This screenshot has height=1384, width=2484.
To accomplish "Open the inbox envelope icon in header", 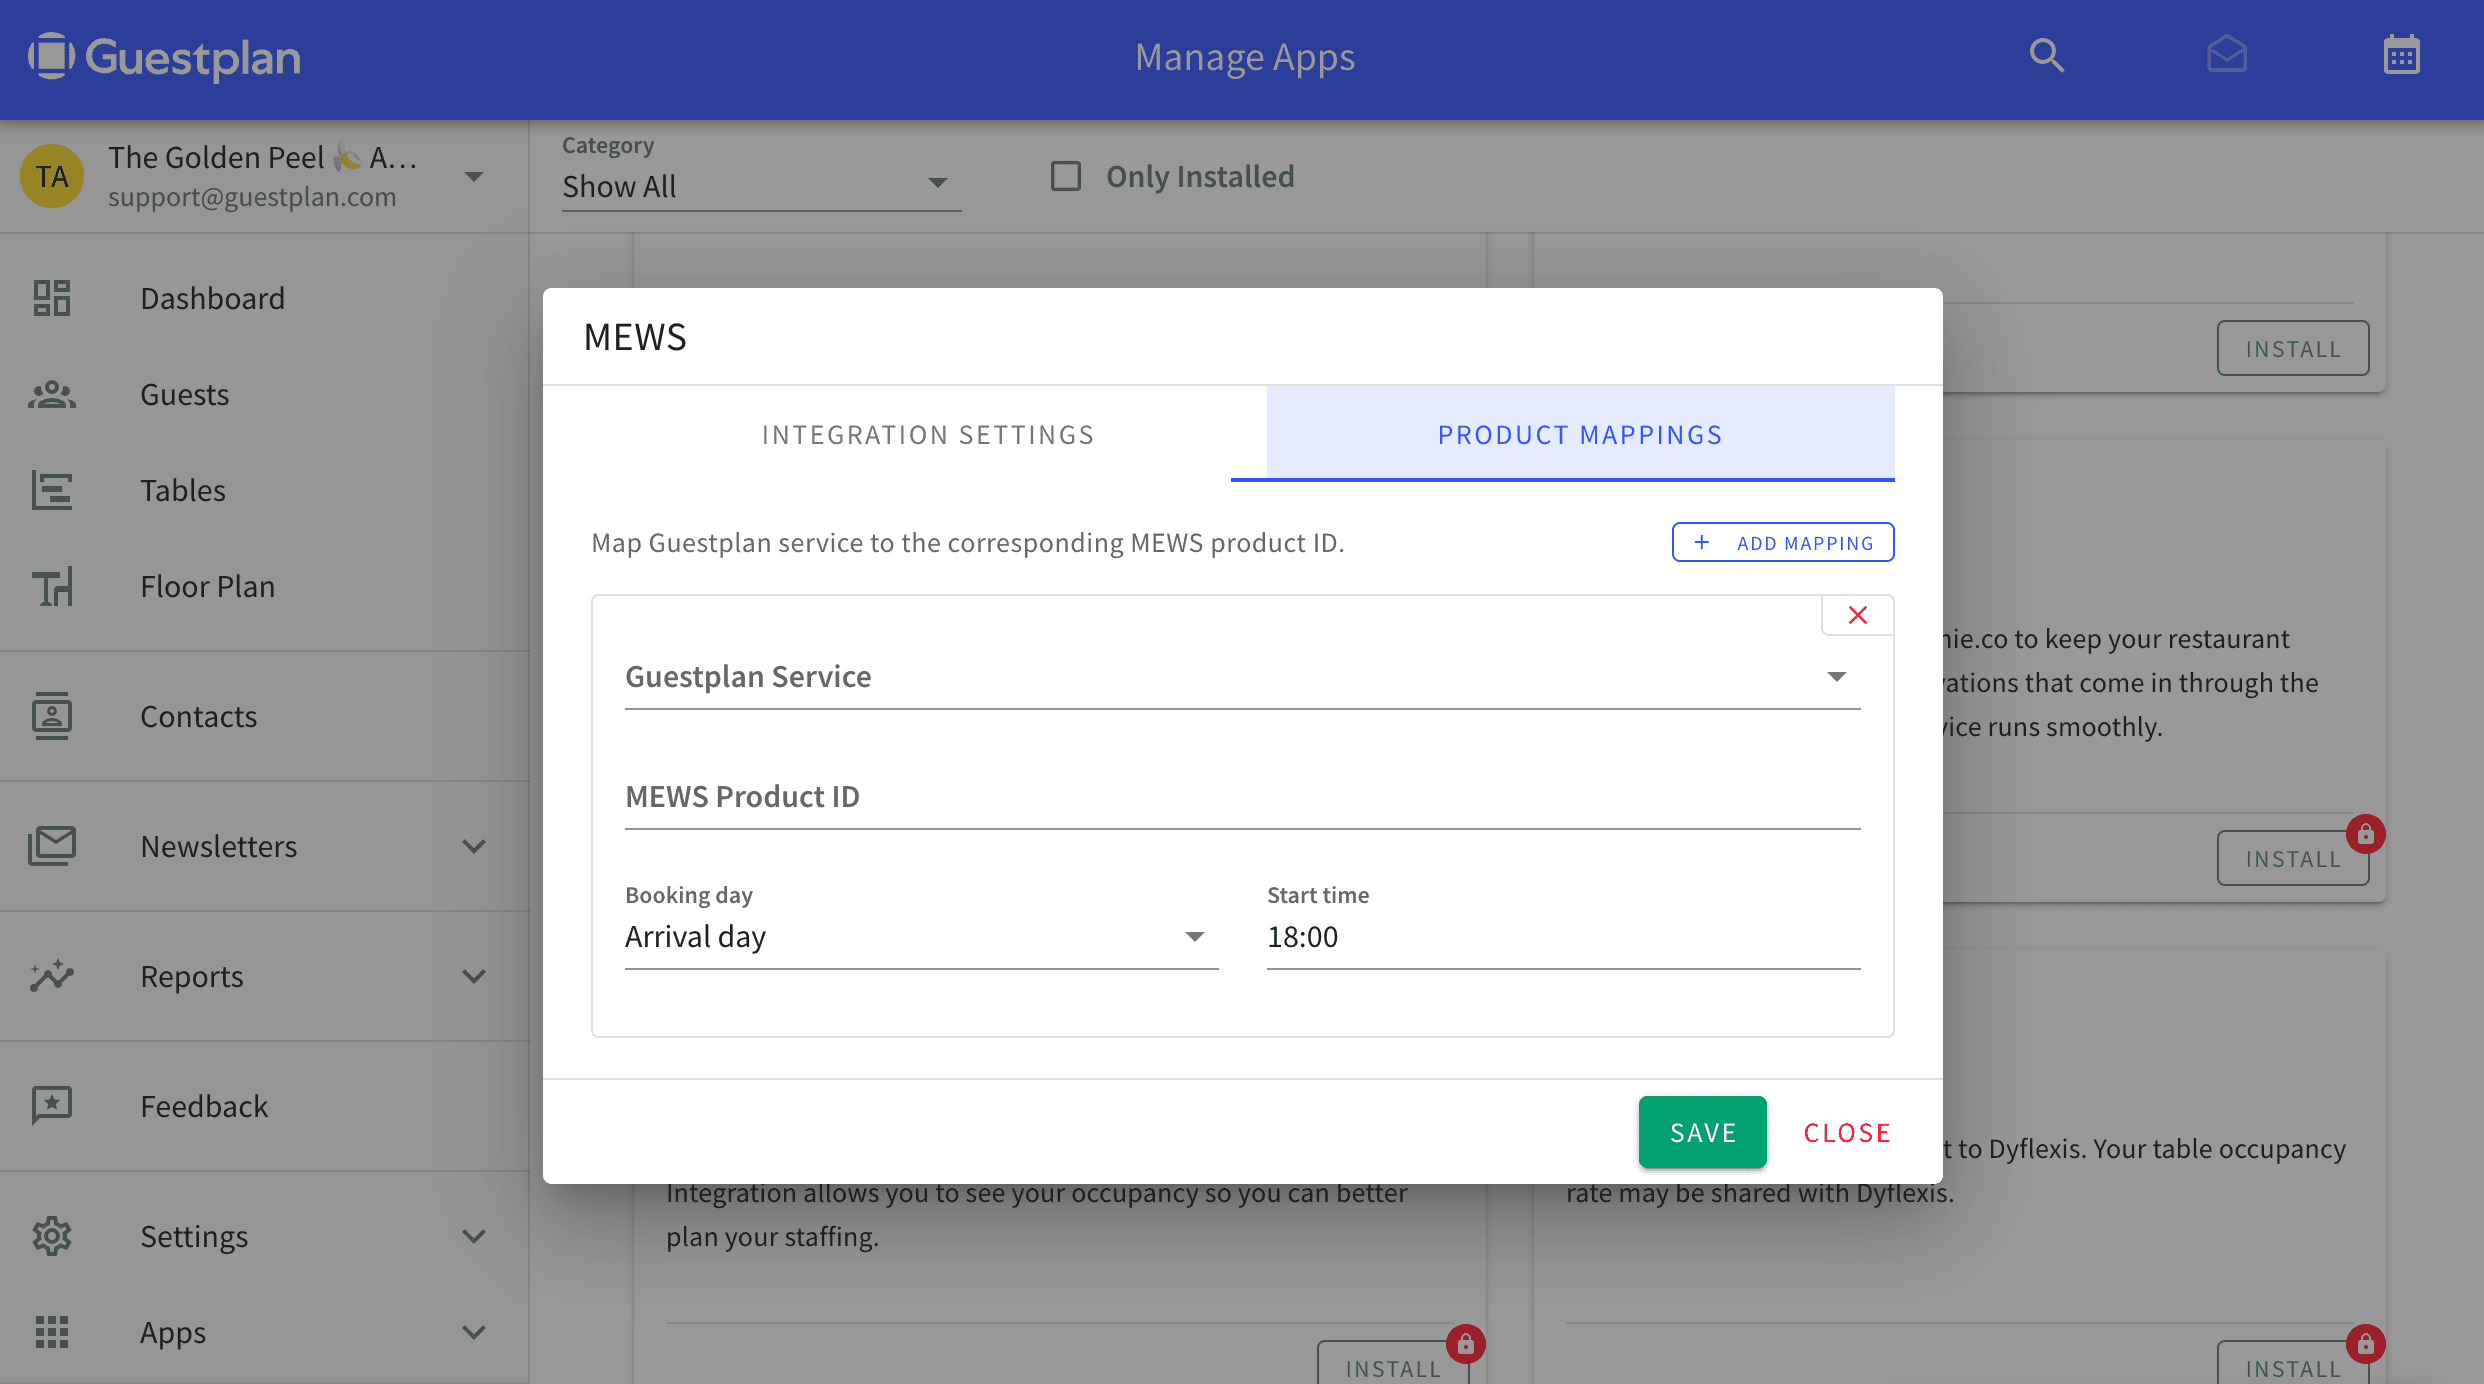I will (x=2227, y=55).
